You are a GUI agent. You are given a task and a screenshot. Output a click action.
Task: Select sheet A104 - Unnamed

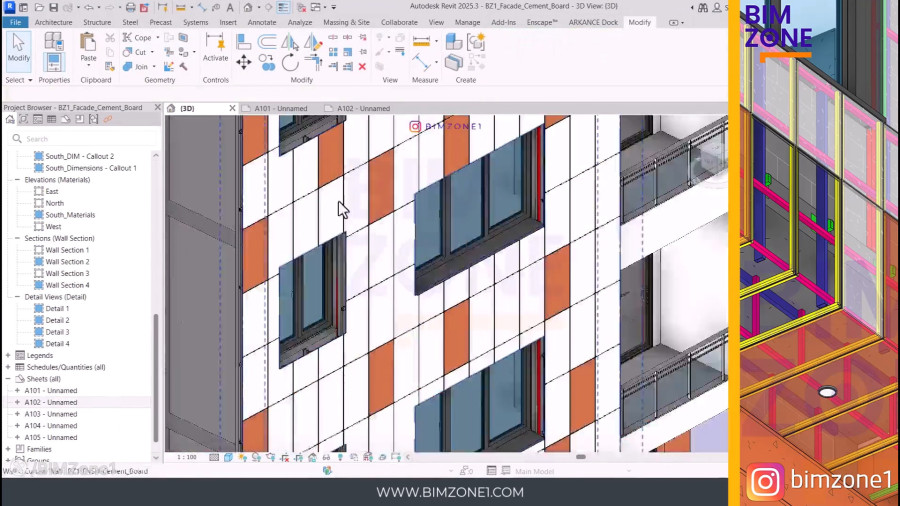(x=51, y=426)
